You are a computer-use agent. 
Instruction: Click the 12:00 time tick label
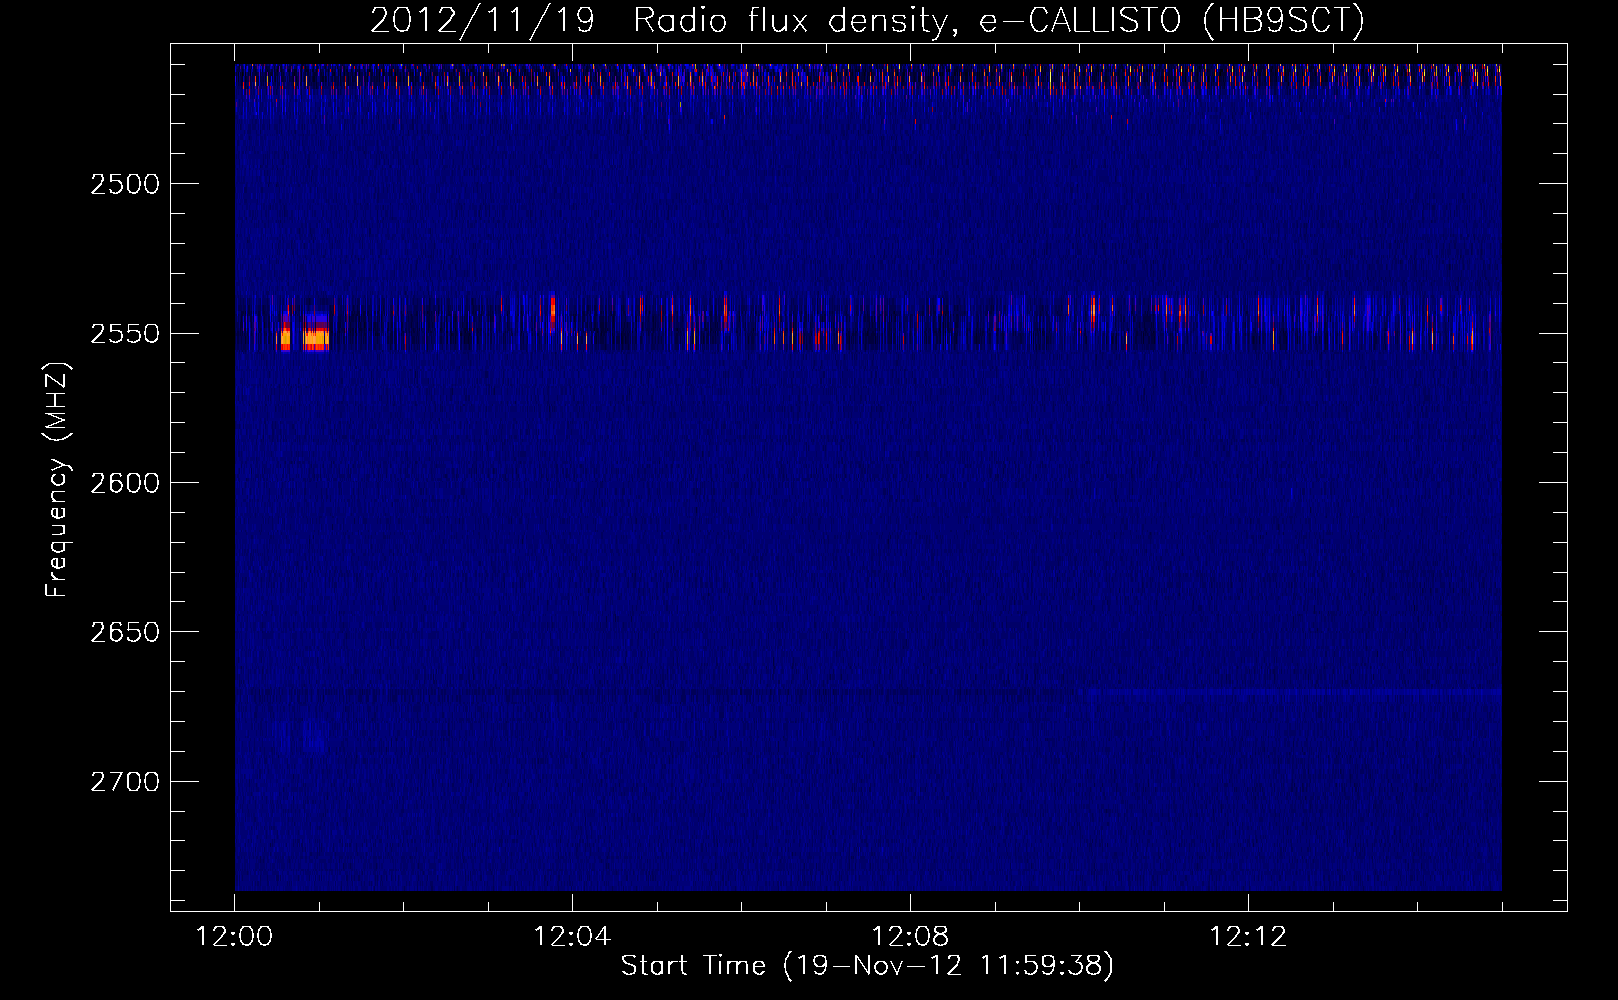(234, 937)
